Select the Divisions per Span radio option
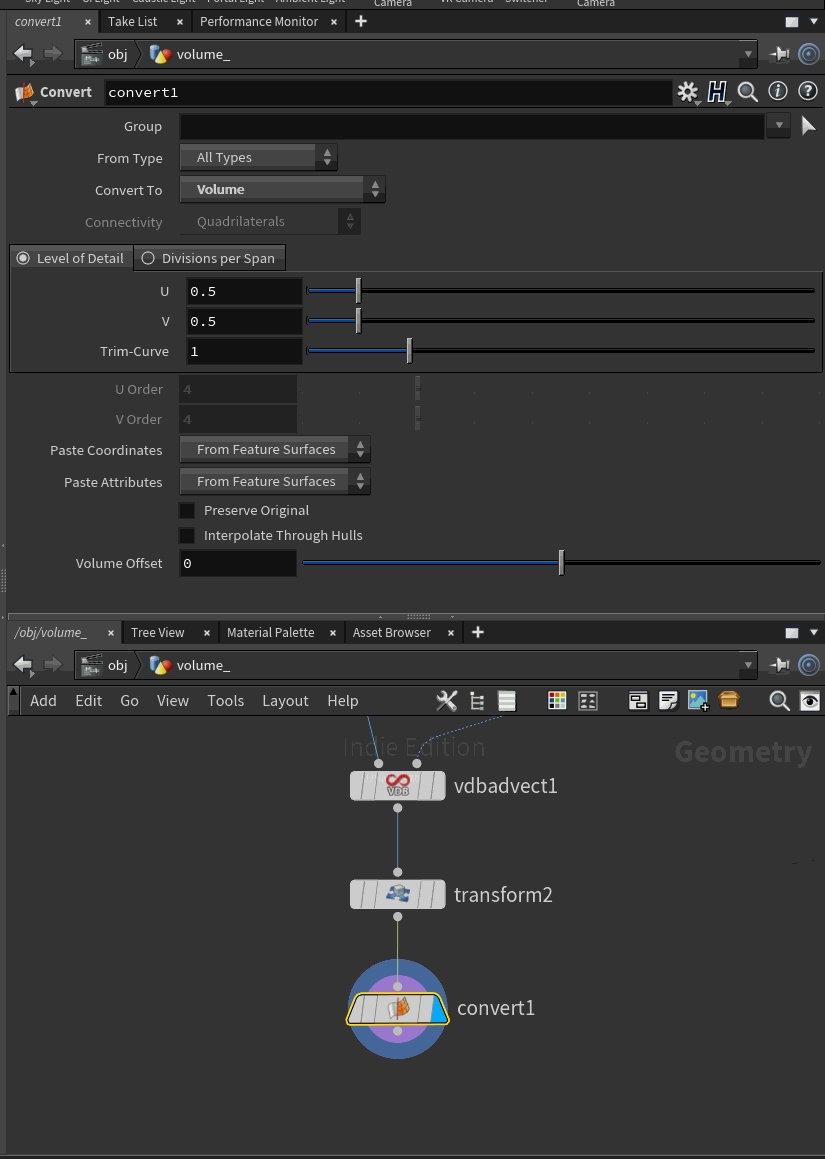The width and height of the screenshot is (825, 1159). [x=208, y=258]
